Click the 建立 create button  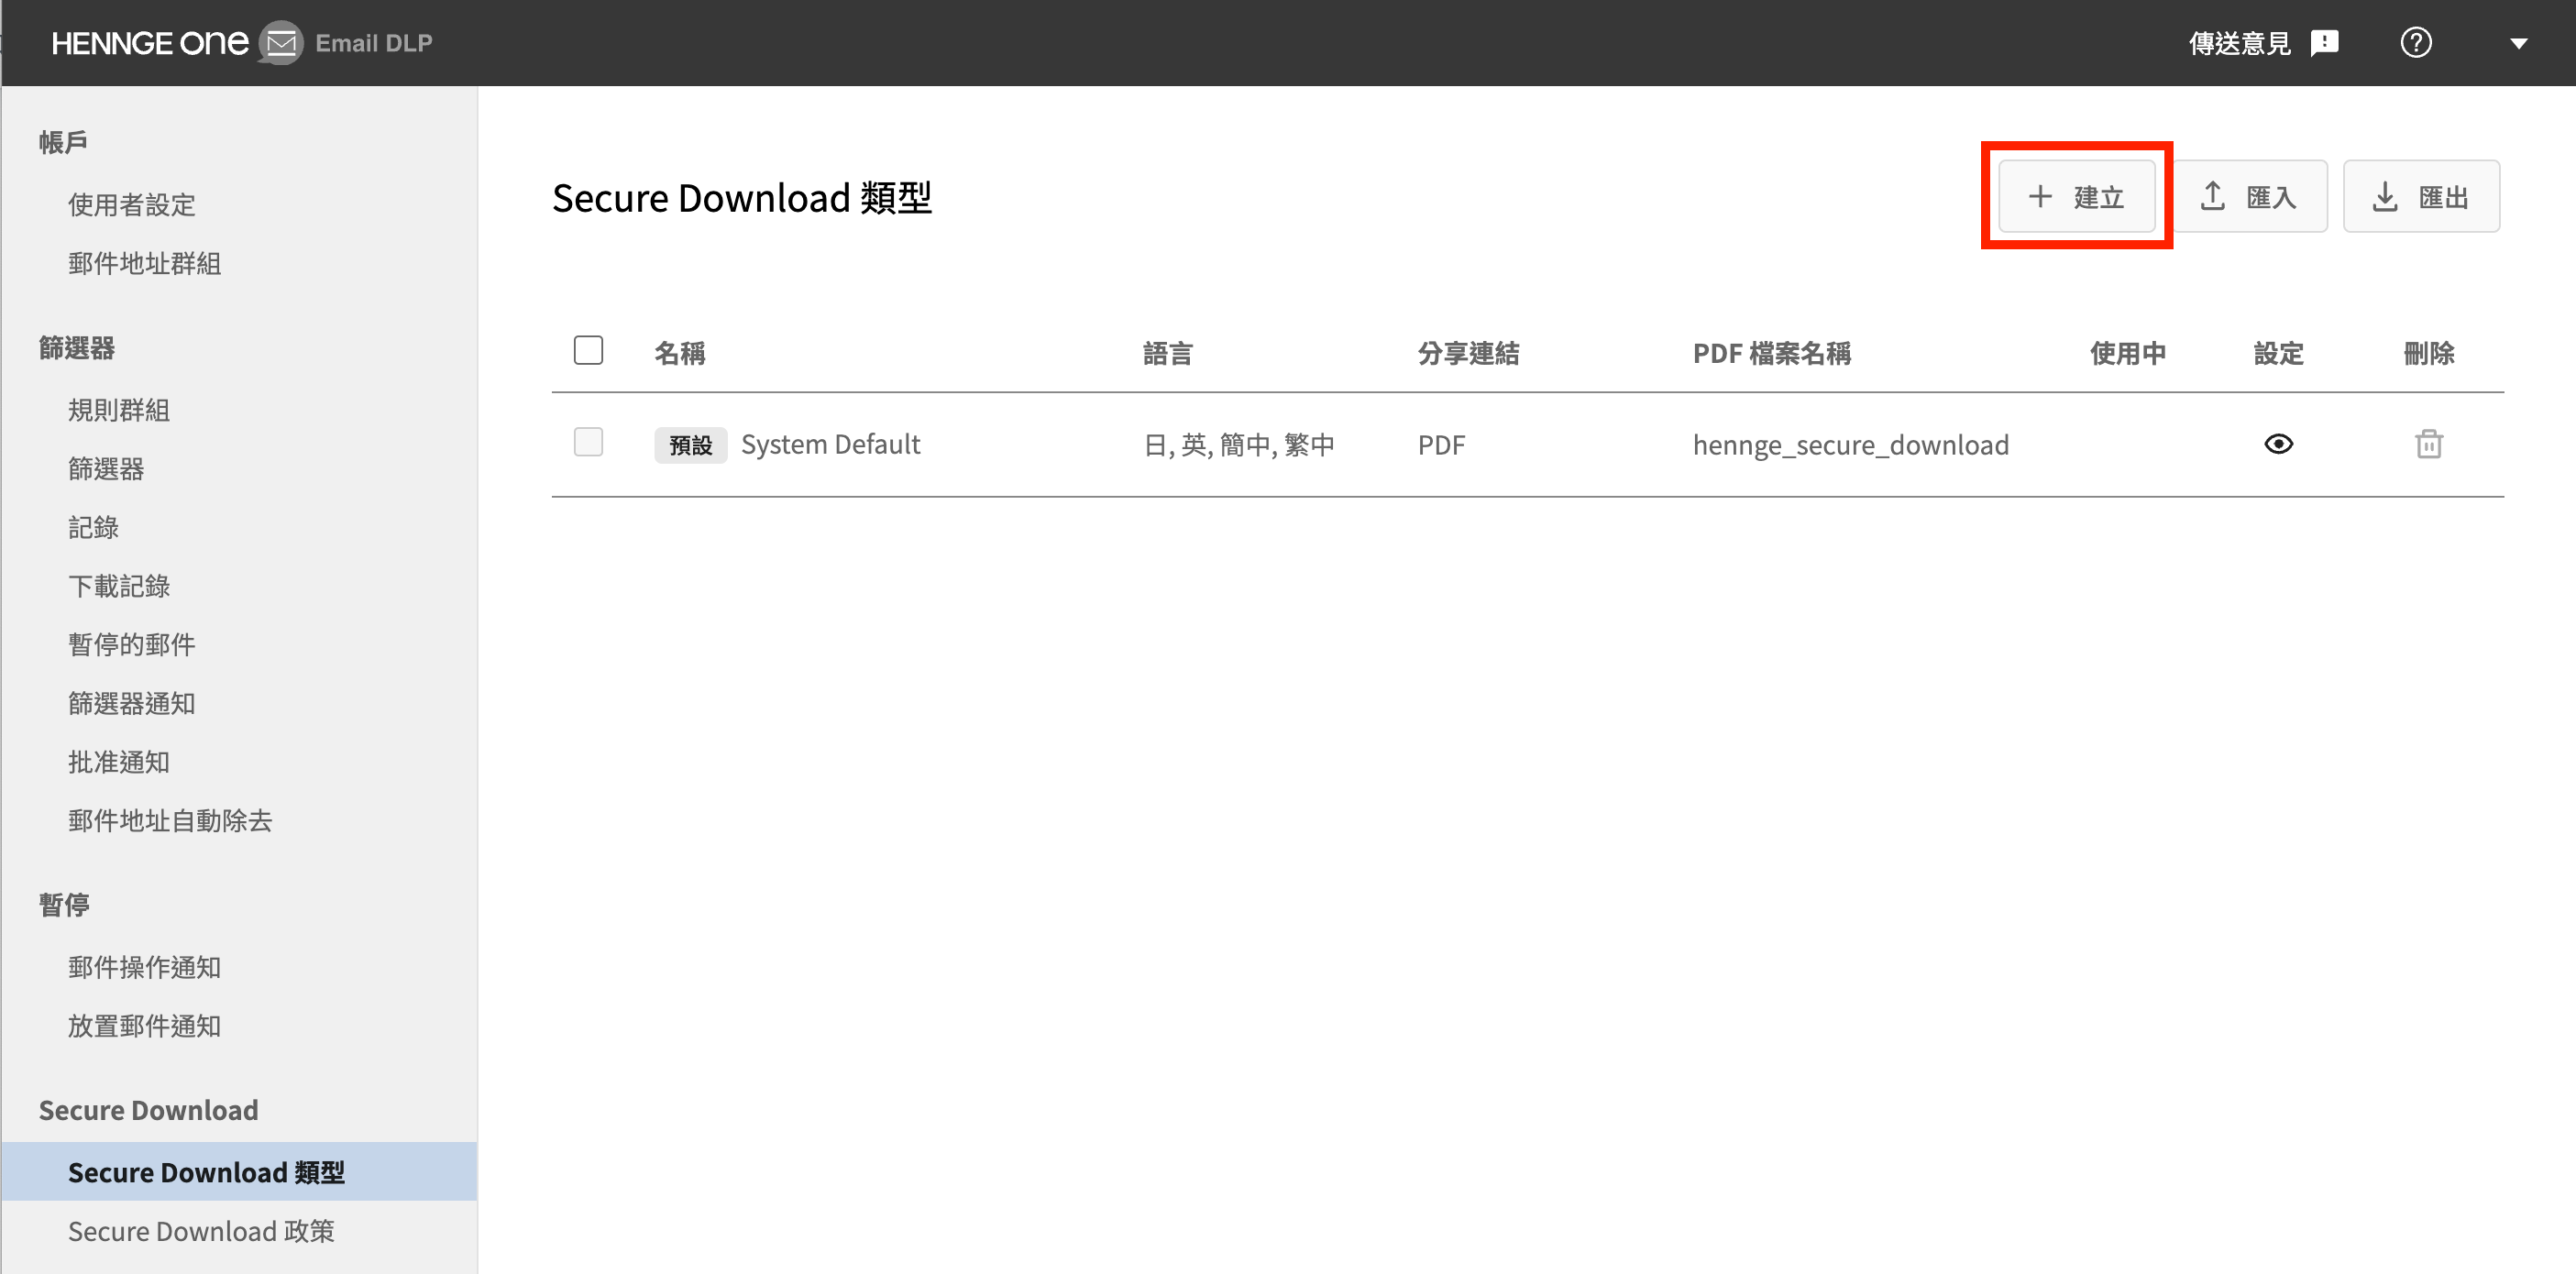pos(2076,196)
